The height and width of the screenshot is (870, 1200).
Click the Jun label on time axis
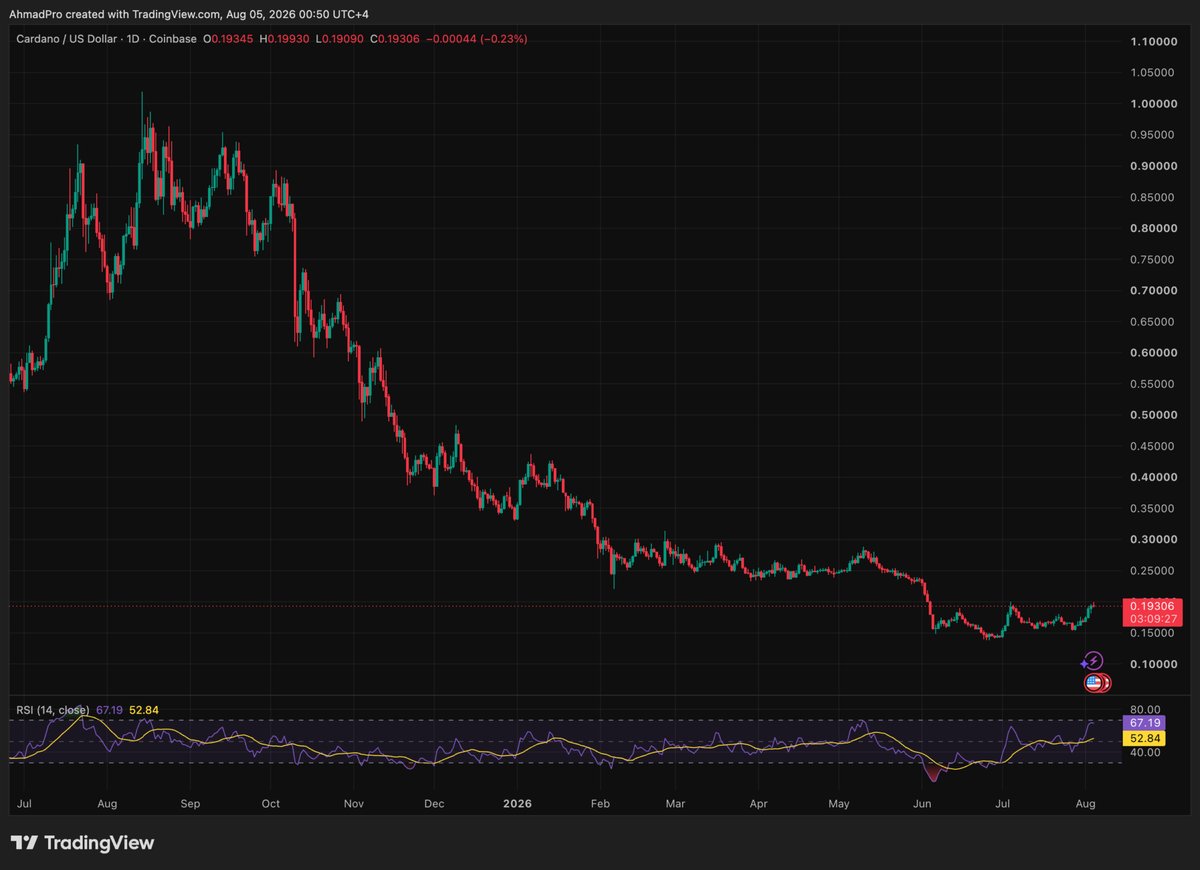(x=923, y=803)
